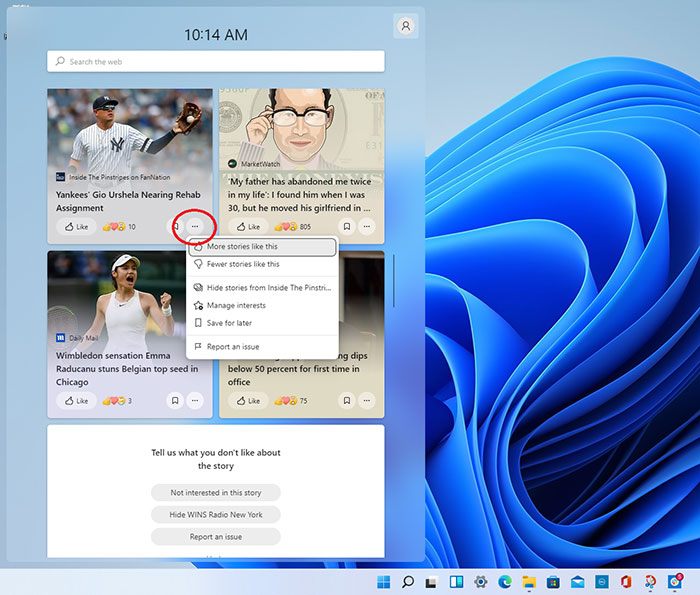Save the Emma Raducanu story with bookmark icon
The height and width of the screenshot is (595, 700).
[175, 400]
